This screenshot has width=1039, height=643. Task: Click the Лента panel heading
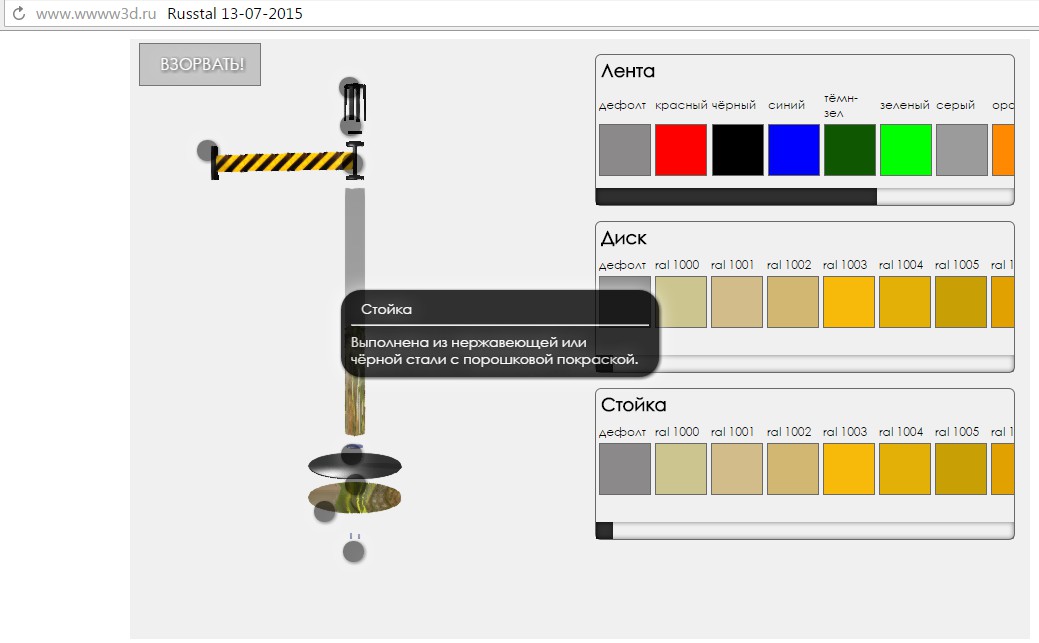coord(628,71)
